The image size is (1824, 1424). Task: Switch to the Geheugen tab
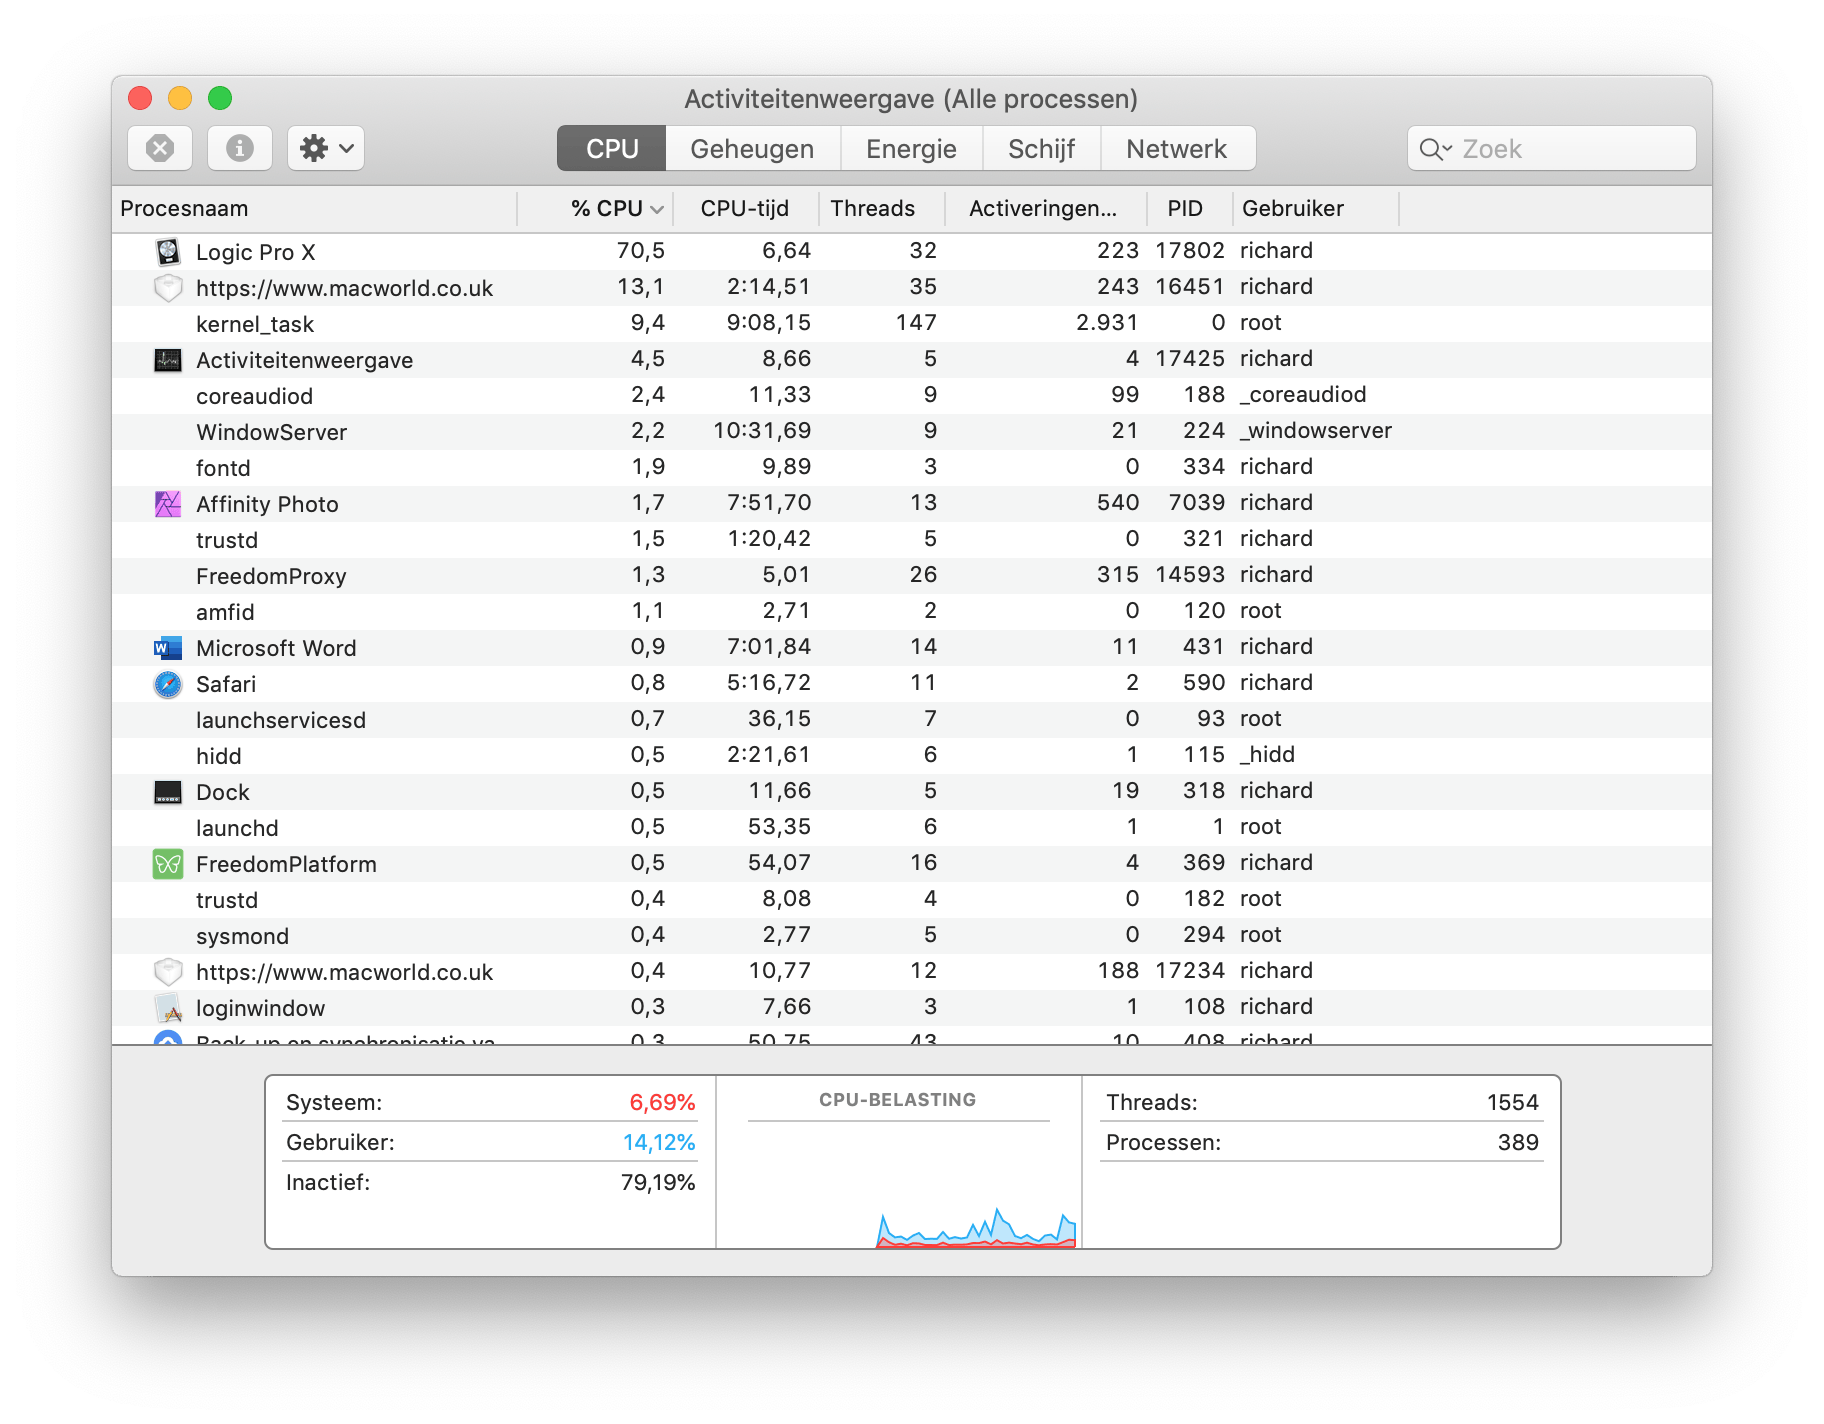(752, 149)
